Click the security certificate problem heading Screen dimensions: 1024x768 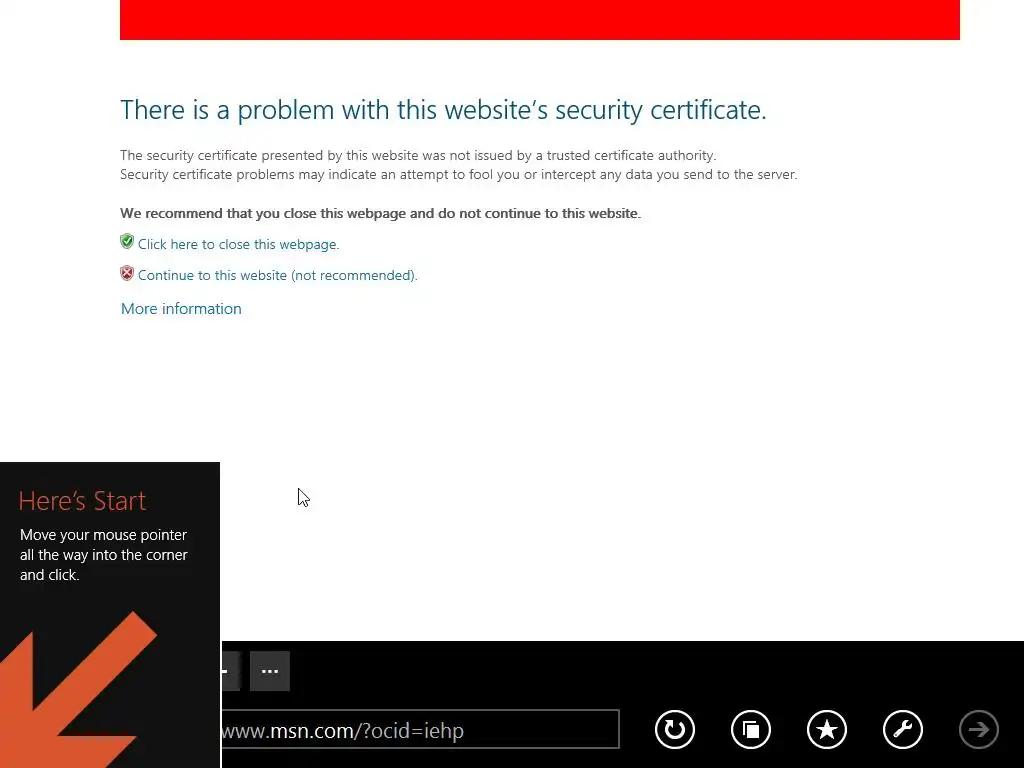pyautogui.click(x=443, y=110)
